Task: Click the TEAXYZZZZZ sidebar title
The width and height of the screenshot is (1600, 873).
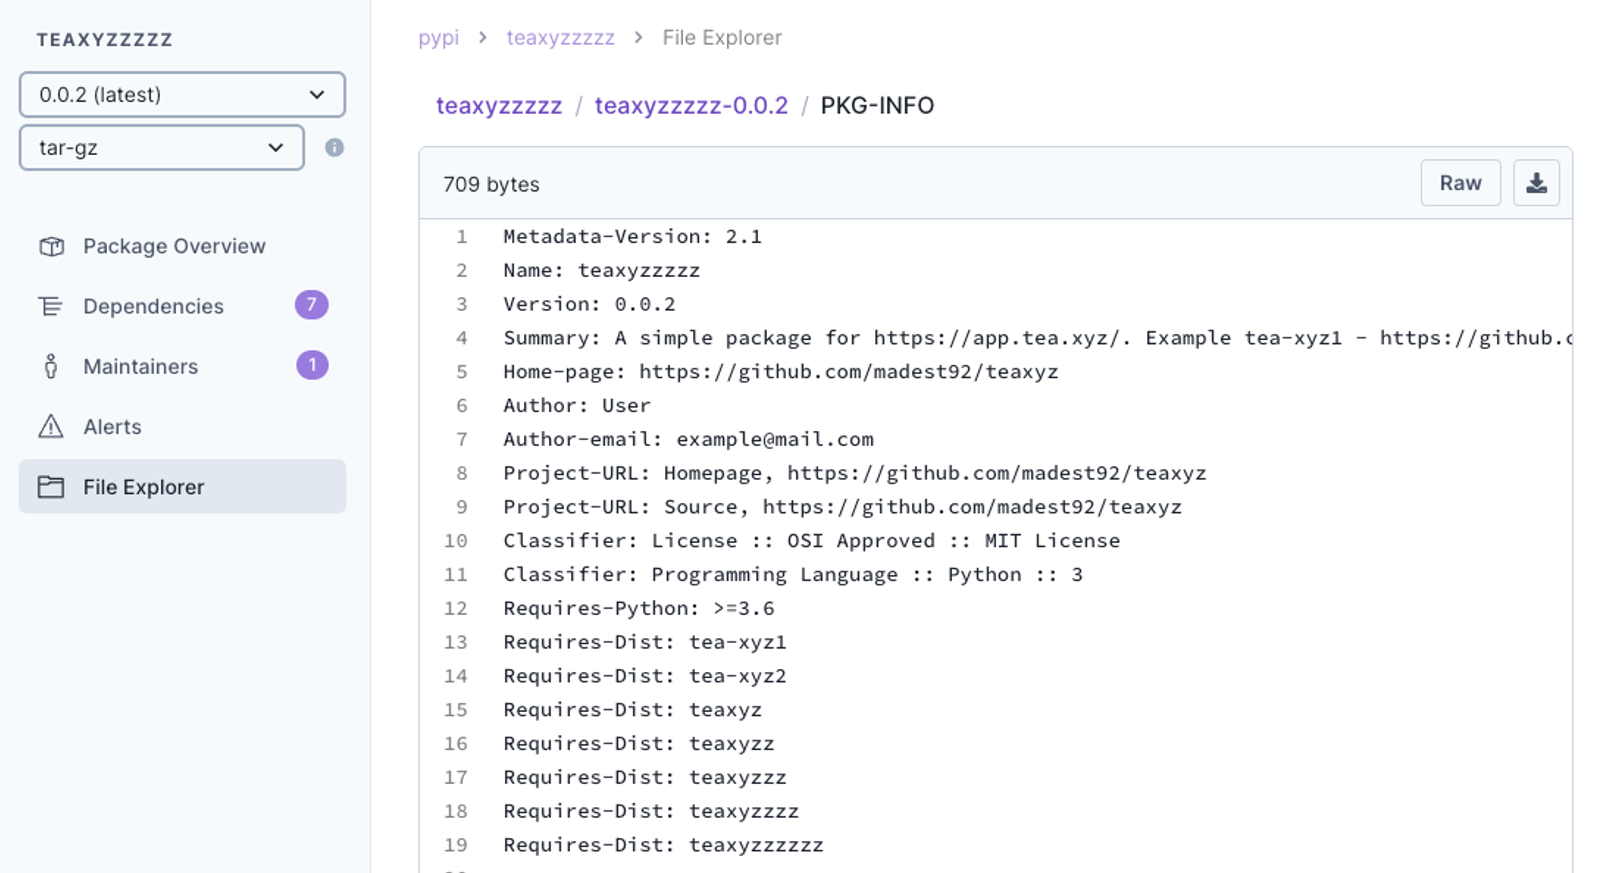Action: point(105,40)
